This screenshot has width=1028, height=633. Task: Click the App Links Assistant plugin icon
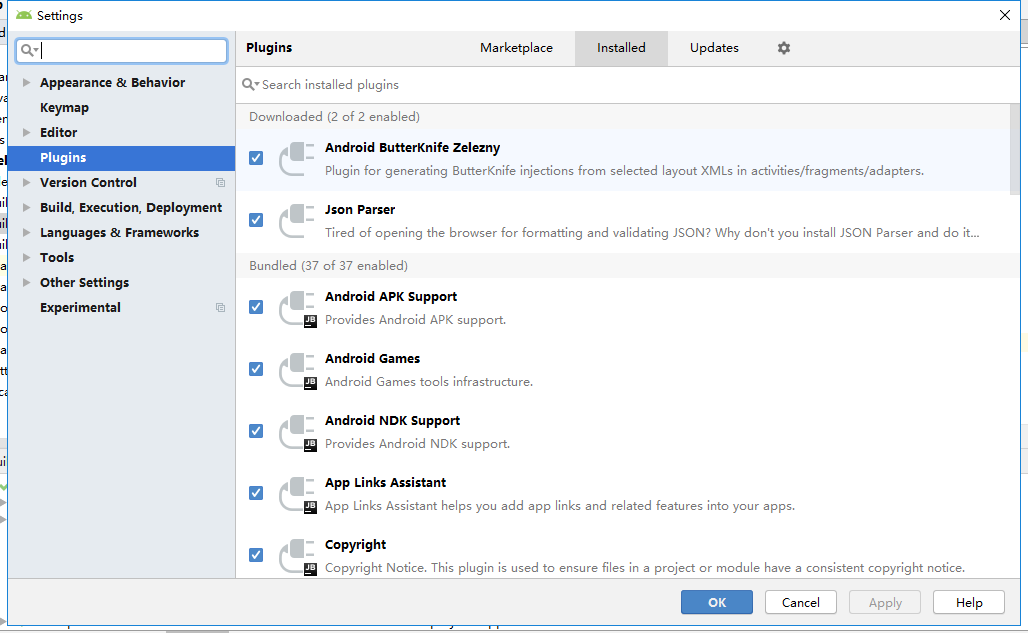tap(298, 495)
